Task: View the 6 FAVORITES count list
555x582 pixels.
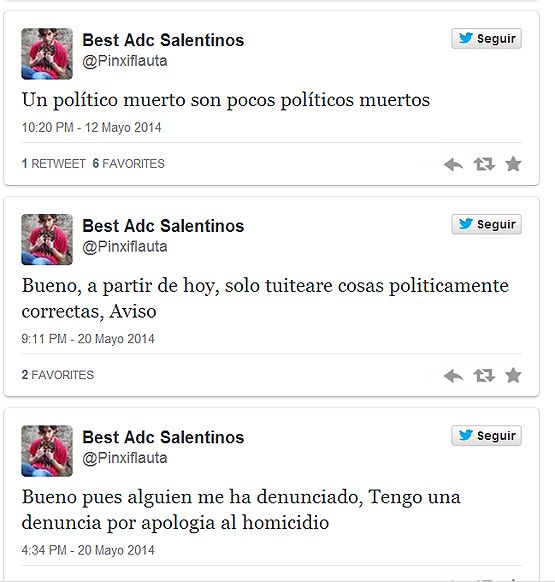Action: [128, 164]
